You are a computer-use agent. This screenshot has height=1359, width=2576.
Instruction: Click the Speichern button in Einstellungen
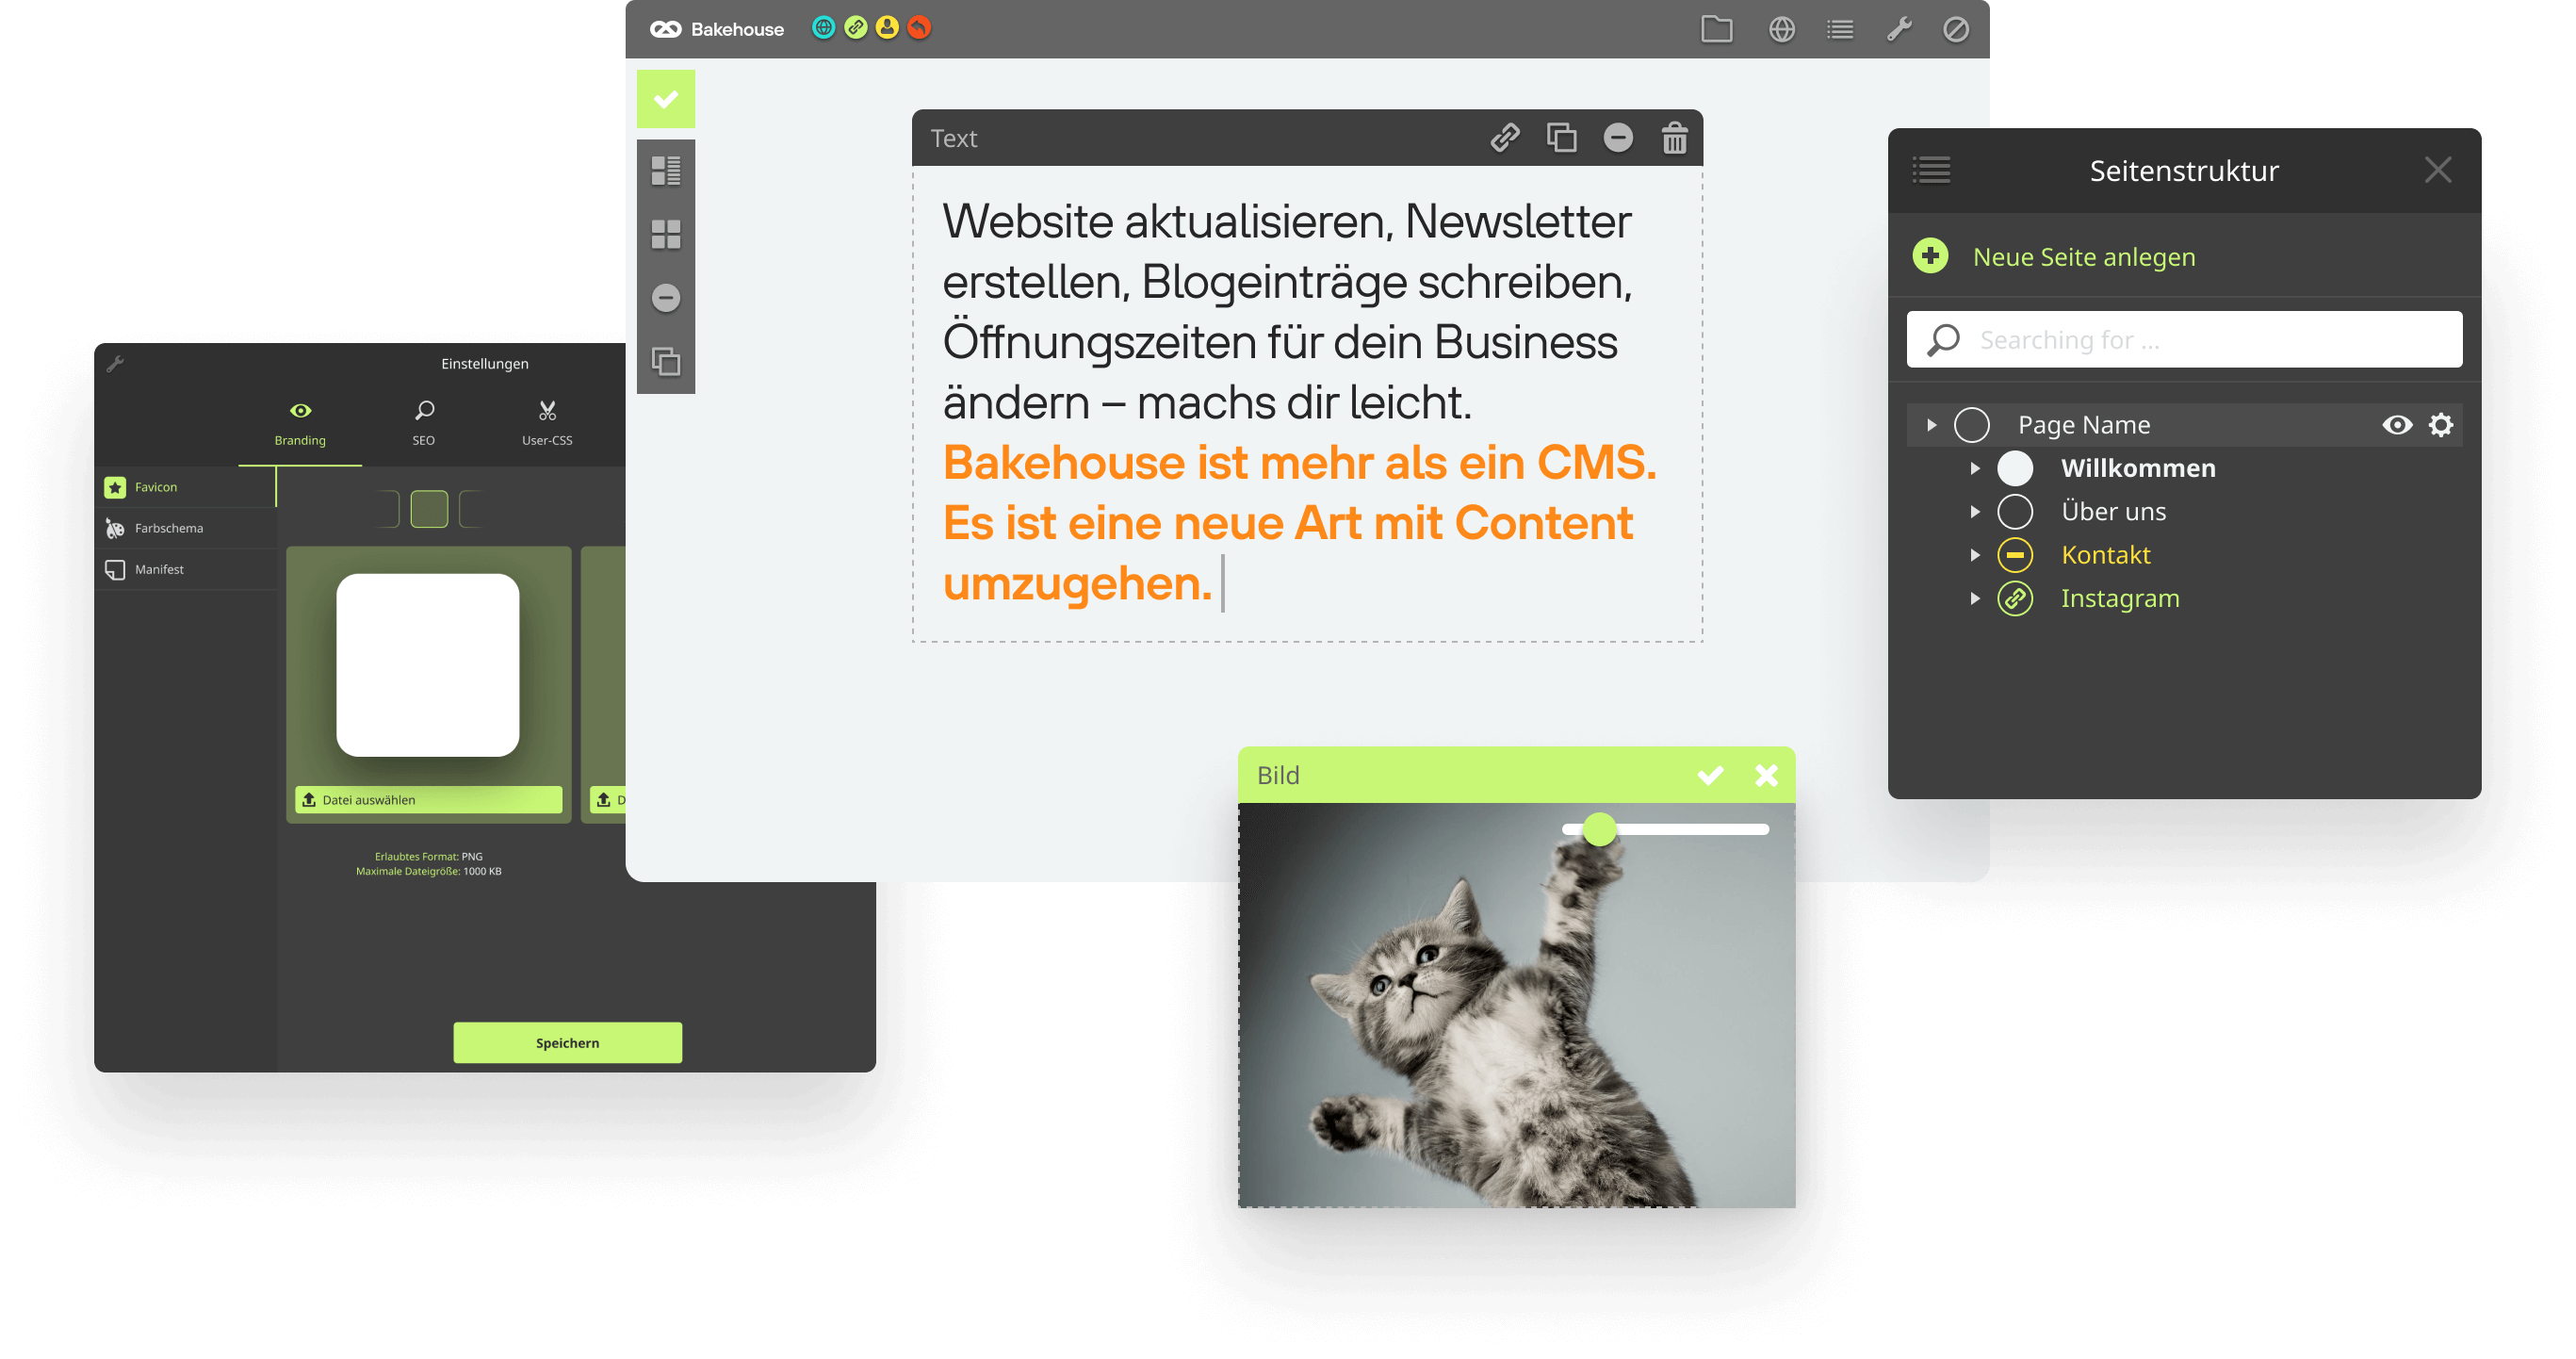coord(567,1041)
